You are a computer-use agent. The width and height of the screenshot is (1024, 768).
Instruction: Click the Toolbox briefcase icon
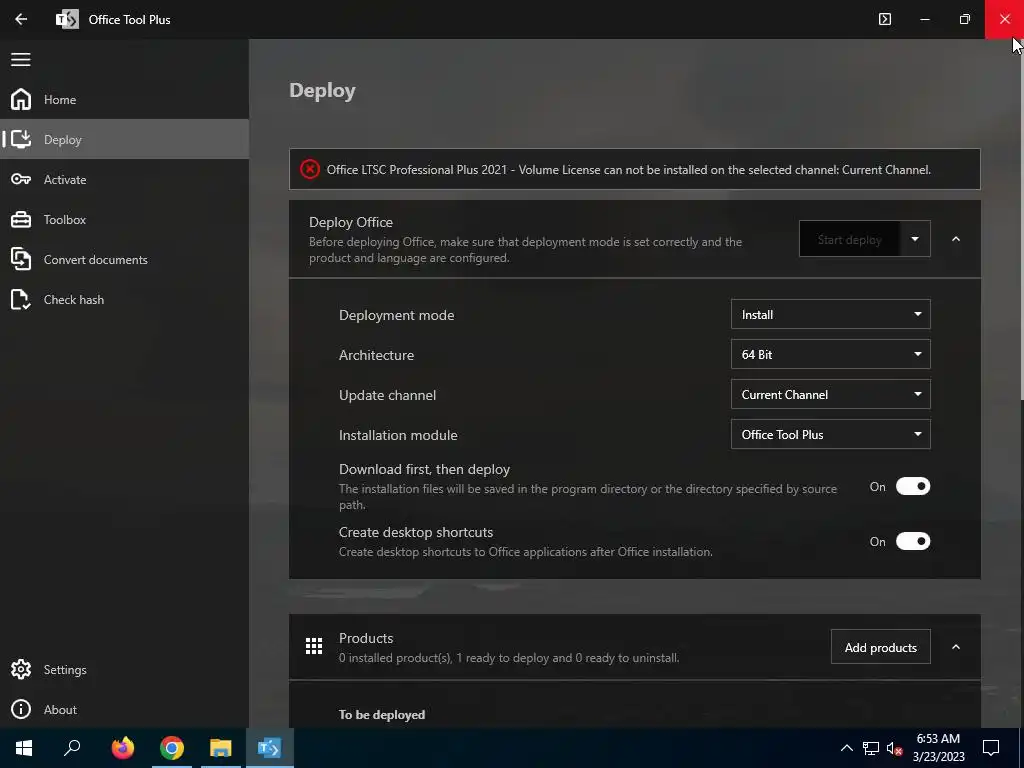click(21, 219)
